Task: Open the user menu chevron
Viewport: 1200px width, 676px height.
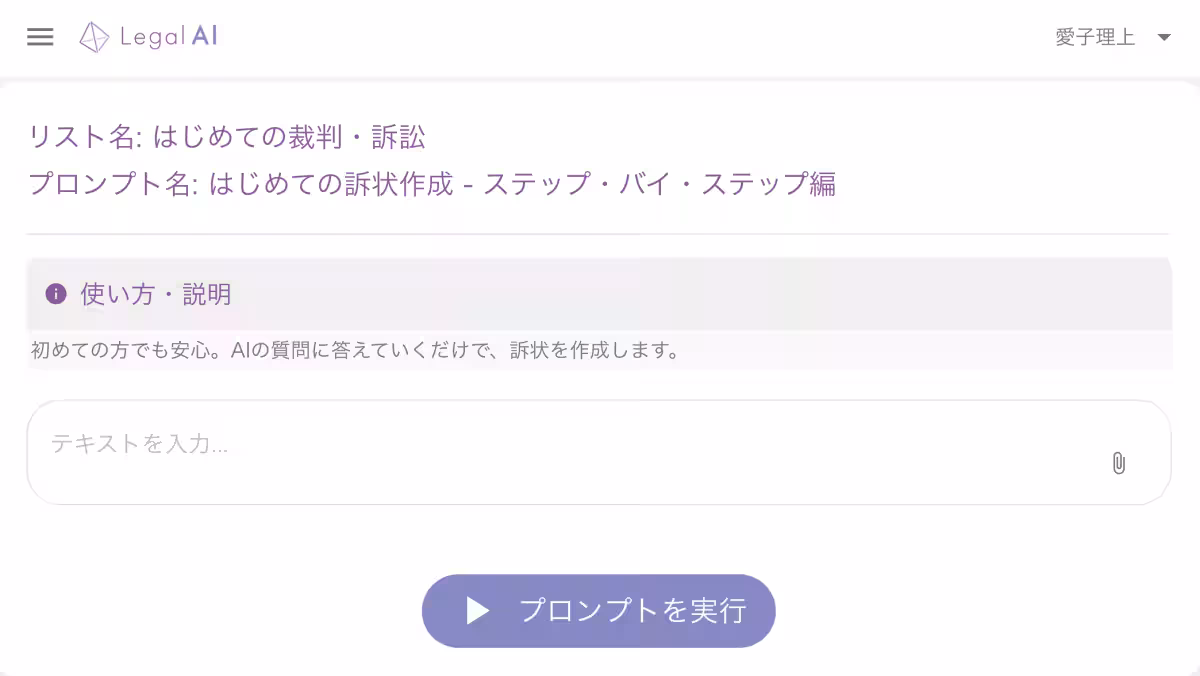Action: point(1163,36)
